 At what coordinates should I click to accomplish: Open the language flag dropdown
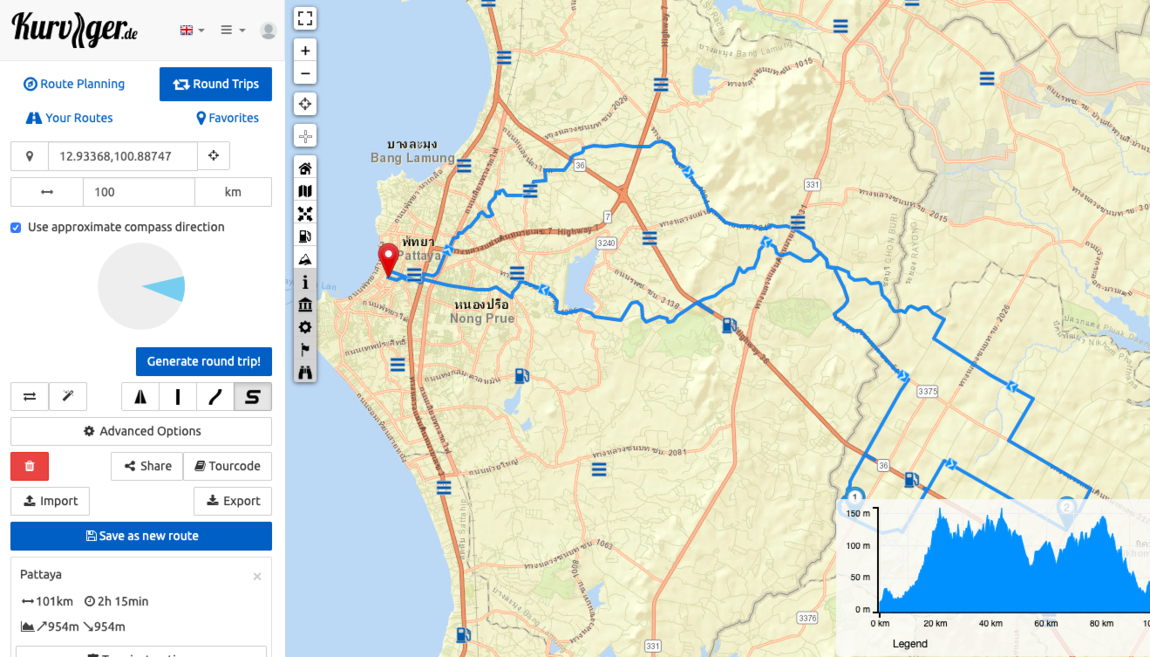(190, 29)
